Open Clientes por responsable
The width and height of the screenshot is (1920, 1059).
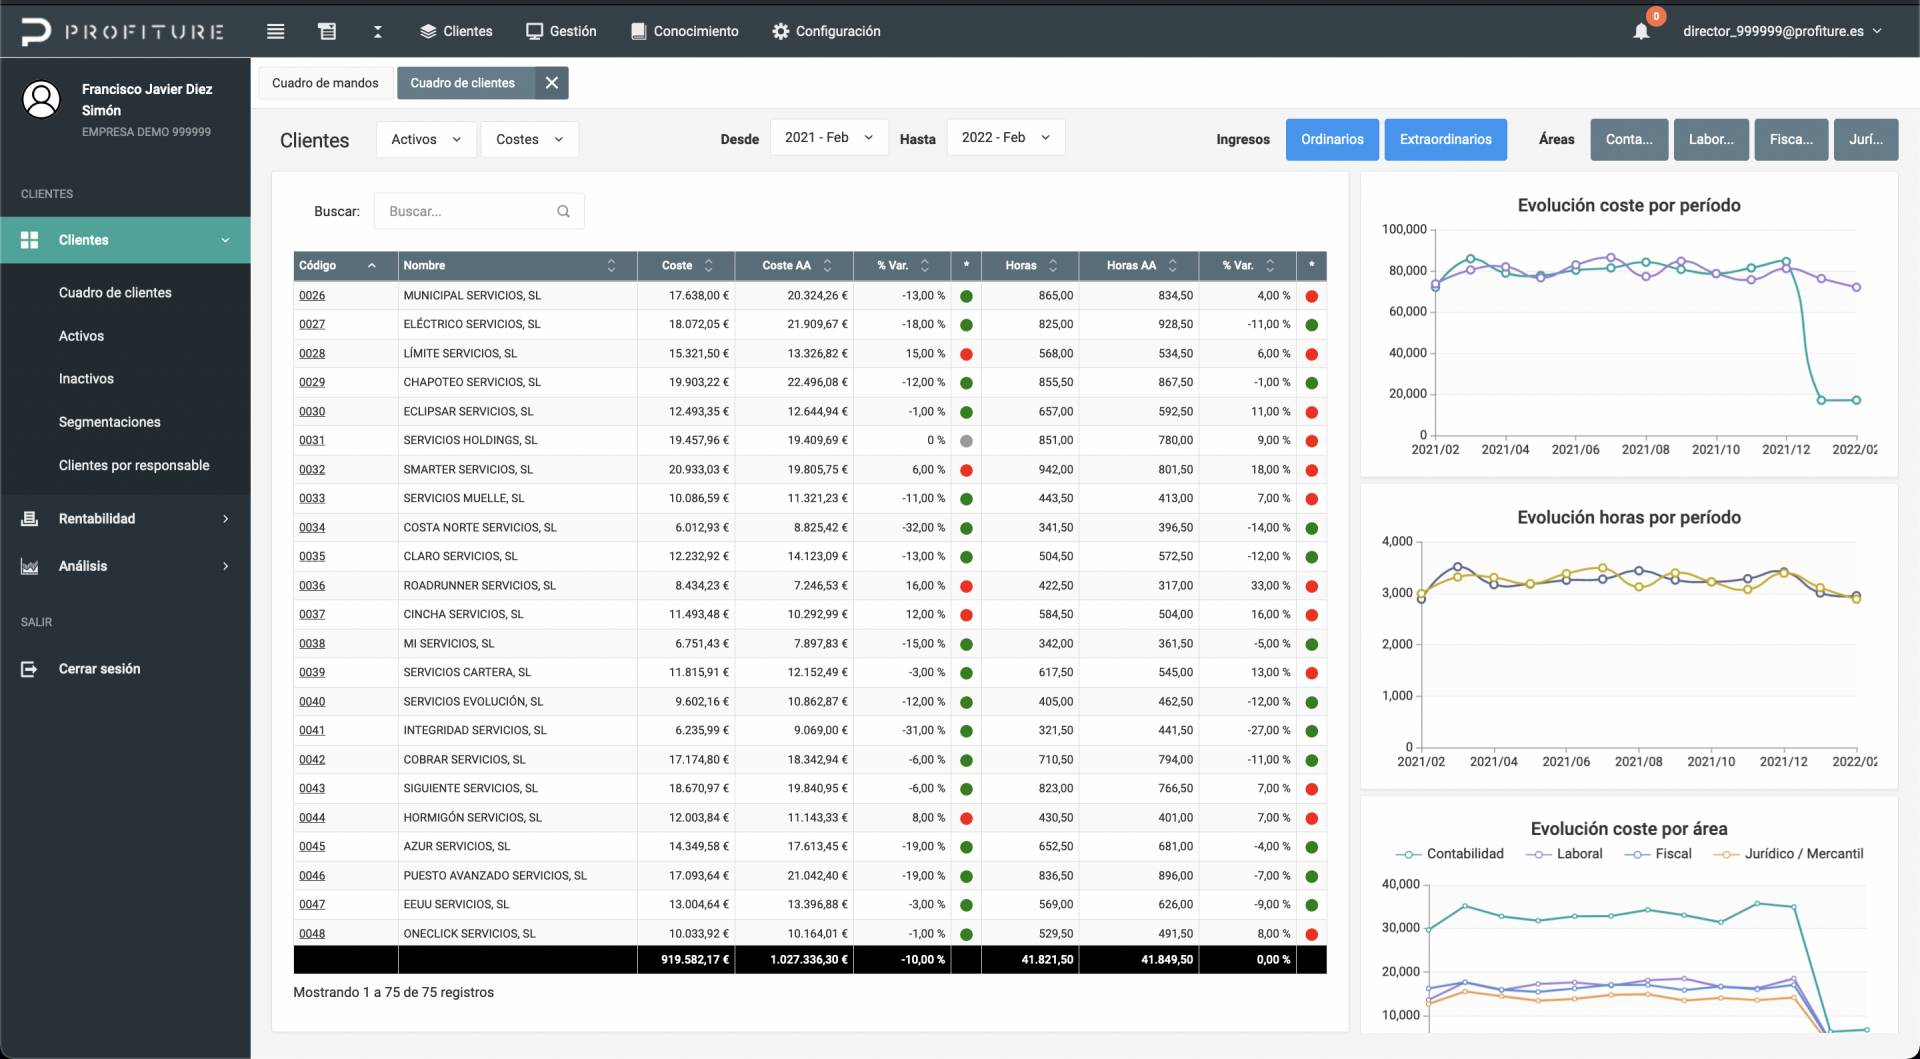click(x=134, y=465)
